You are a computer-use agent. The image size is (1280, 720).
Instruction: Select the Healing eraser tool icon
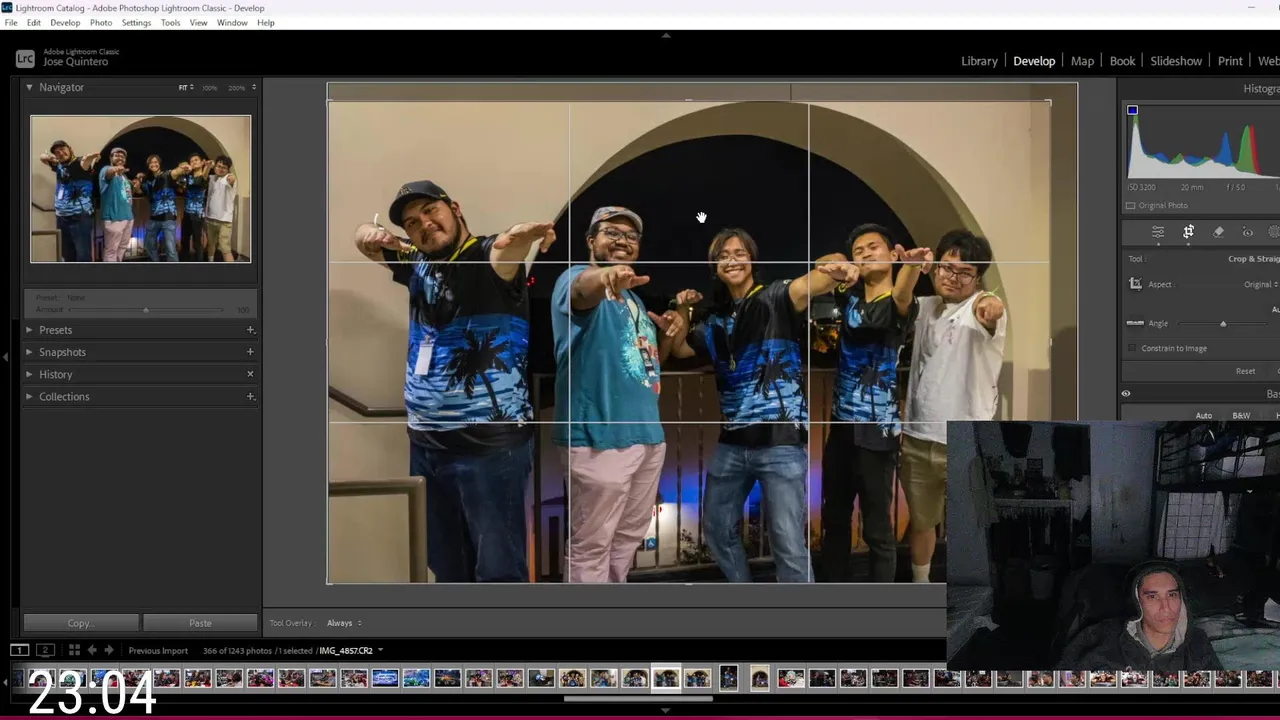tap(1218, 232)
